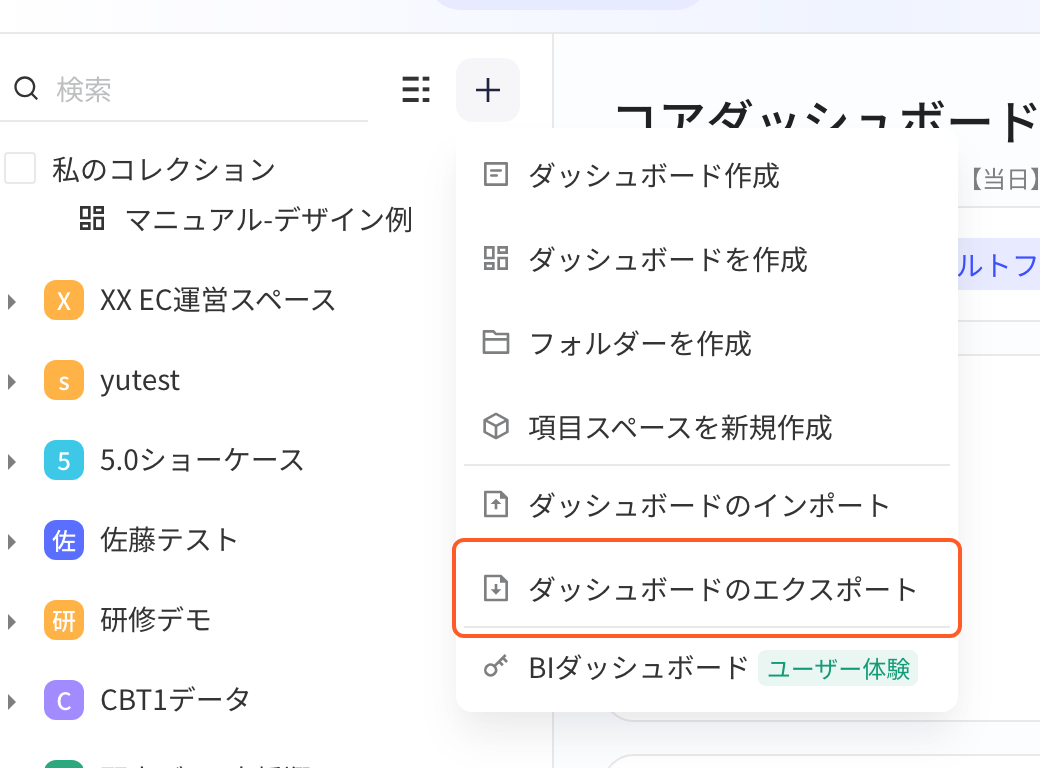Open XX EC運営スペース
The height and width of the screenshot is (768, 1040).
coord(218,300)
